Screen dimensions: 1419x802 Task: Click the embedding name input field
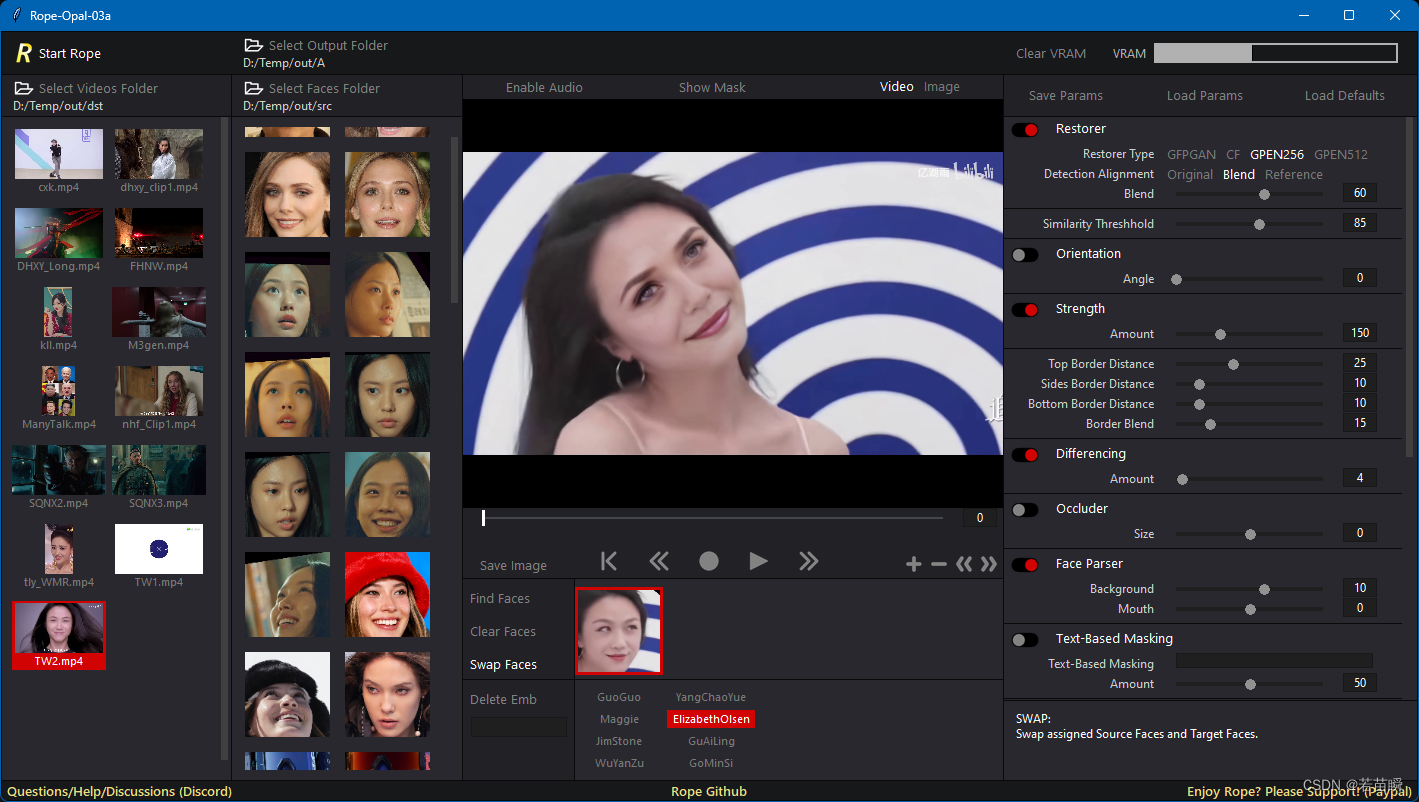pos(519,727)
